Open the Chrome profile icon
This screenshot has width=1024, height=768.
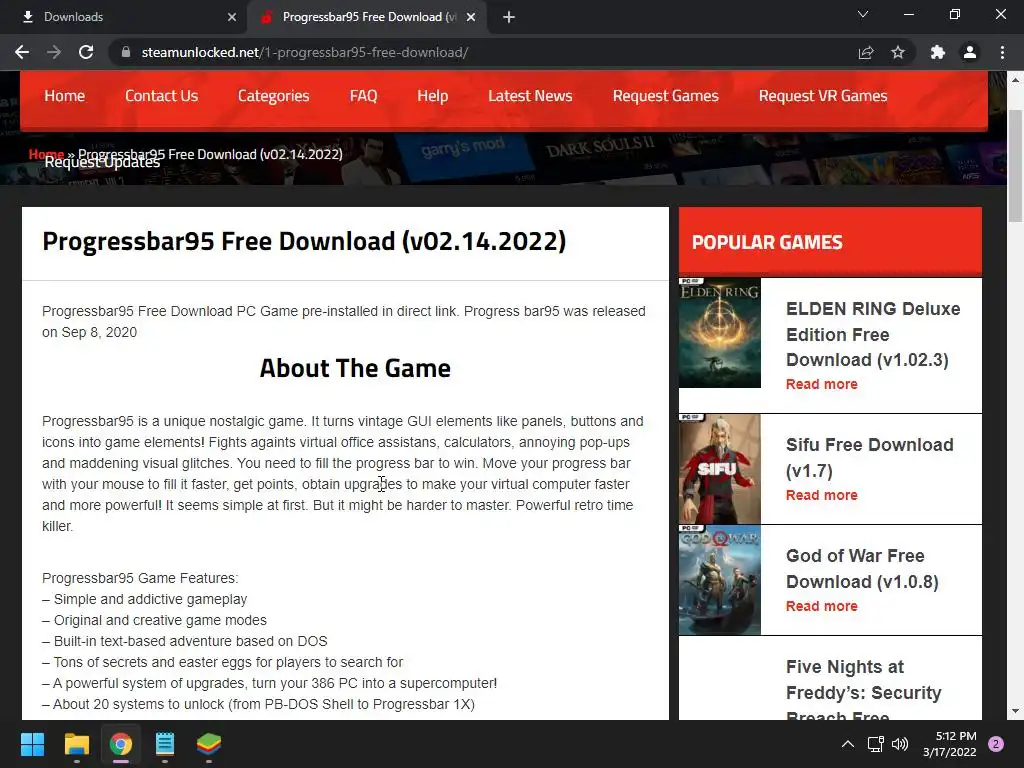(970, 52)
